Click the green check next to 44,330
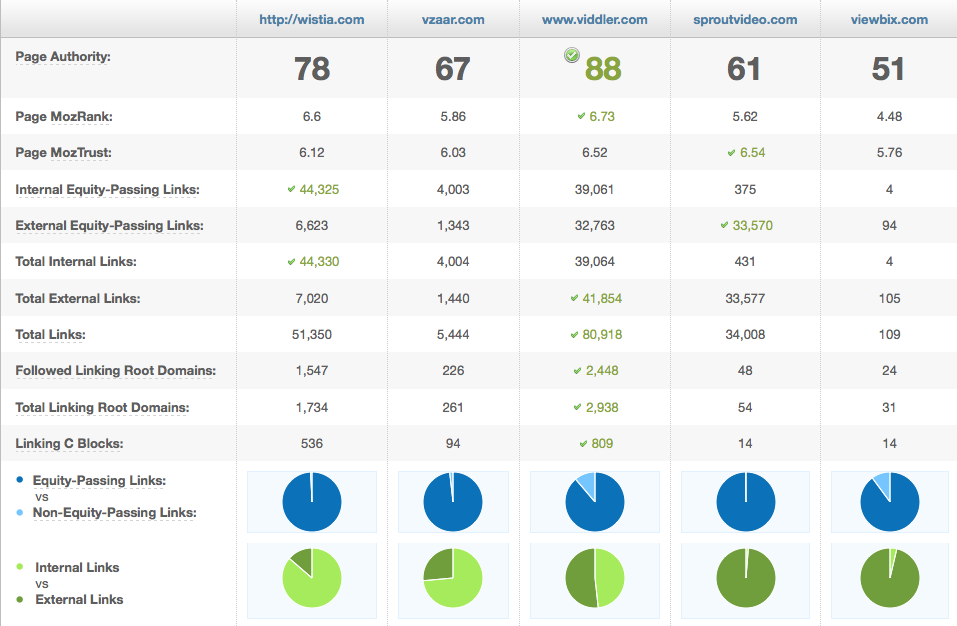Image resolution: width=957 pixels, height=626 pixels. (x=291, y=262)
